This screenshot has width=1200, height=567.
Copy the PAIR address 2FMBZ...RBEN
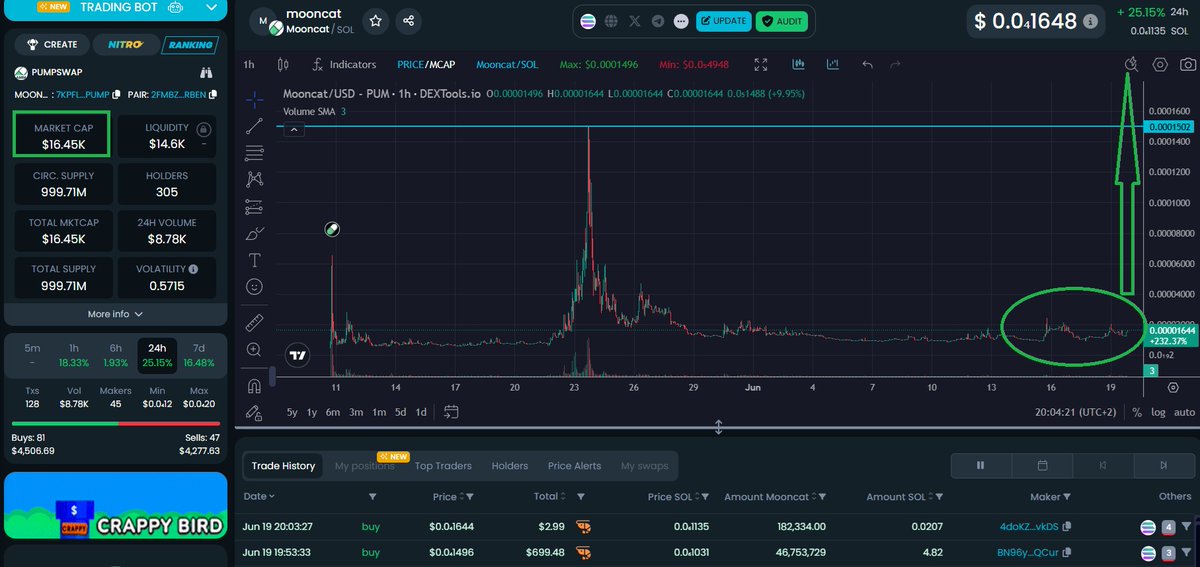click(x=212, y=95)
